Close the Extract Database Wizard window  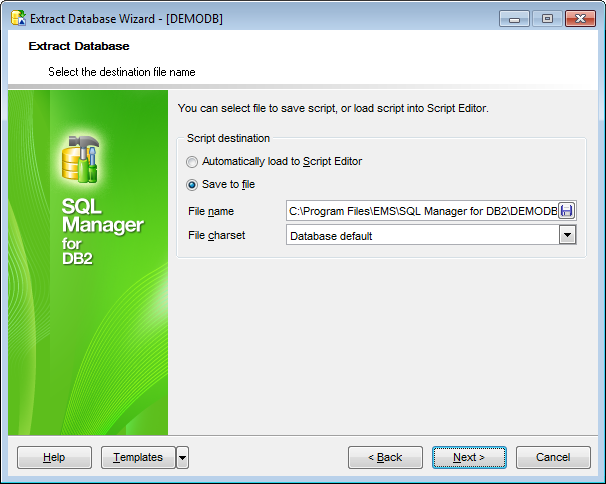(580, 19)
